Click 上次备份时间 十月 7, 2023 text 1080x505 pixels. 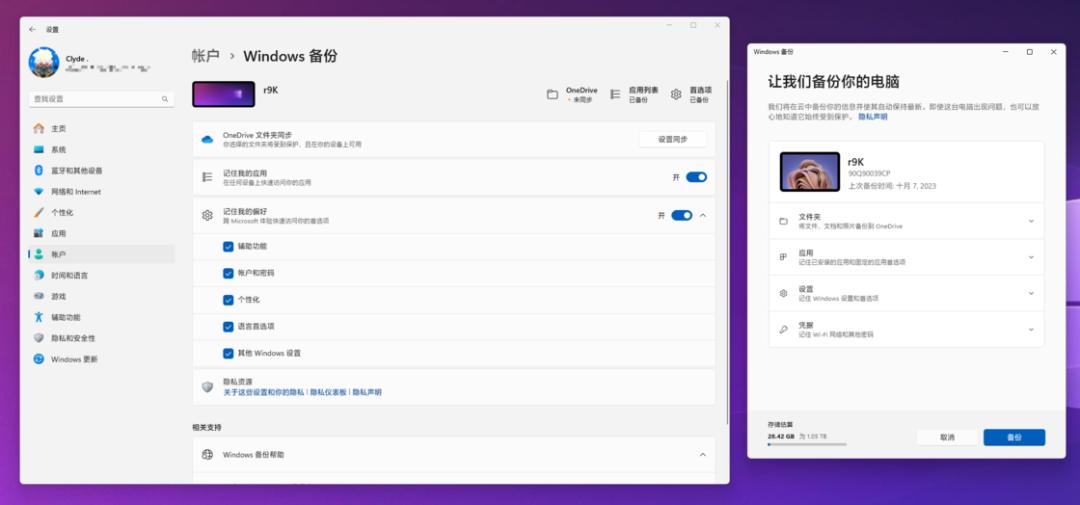892,186
